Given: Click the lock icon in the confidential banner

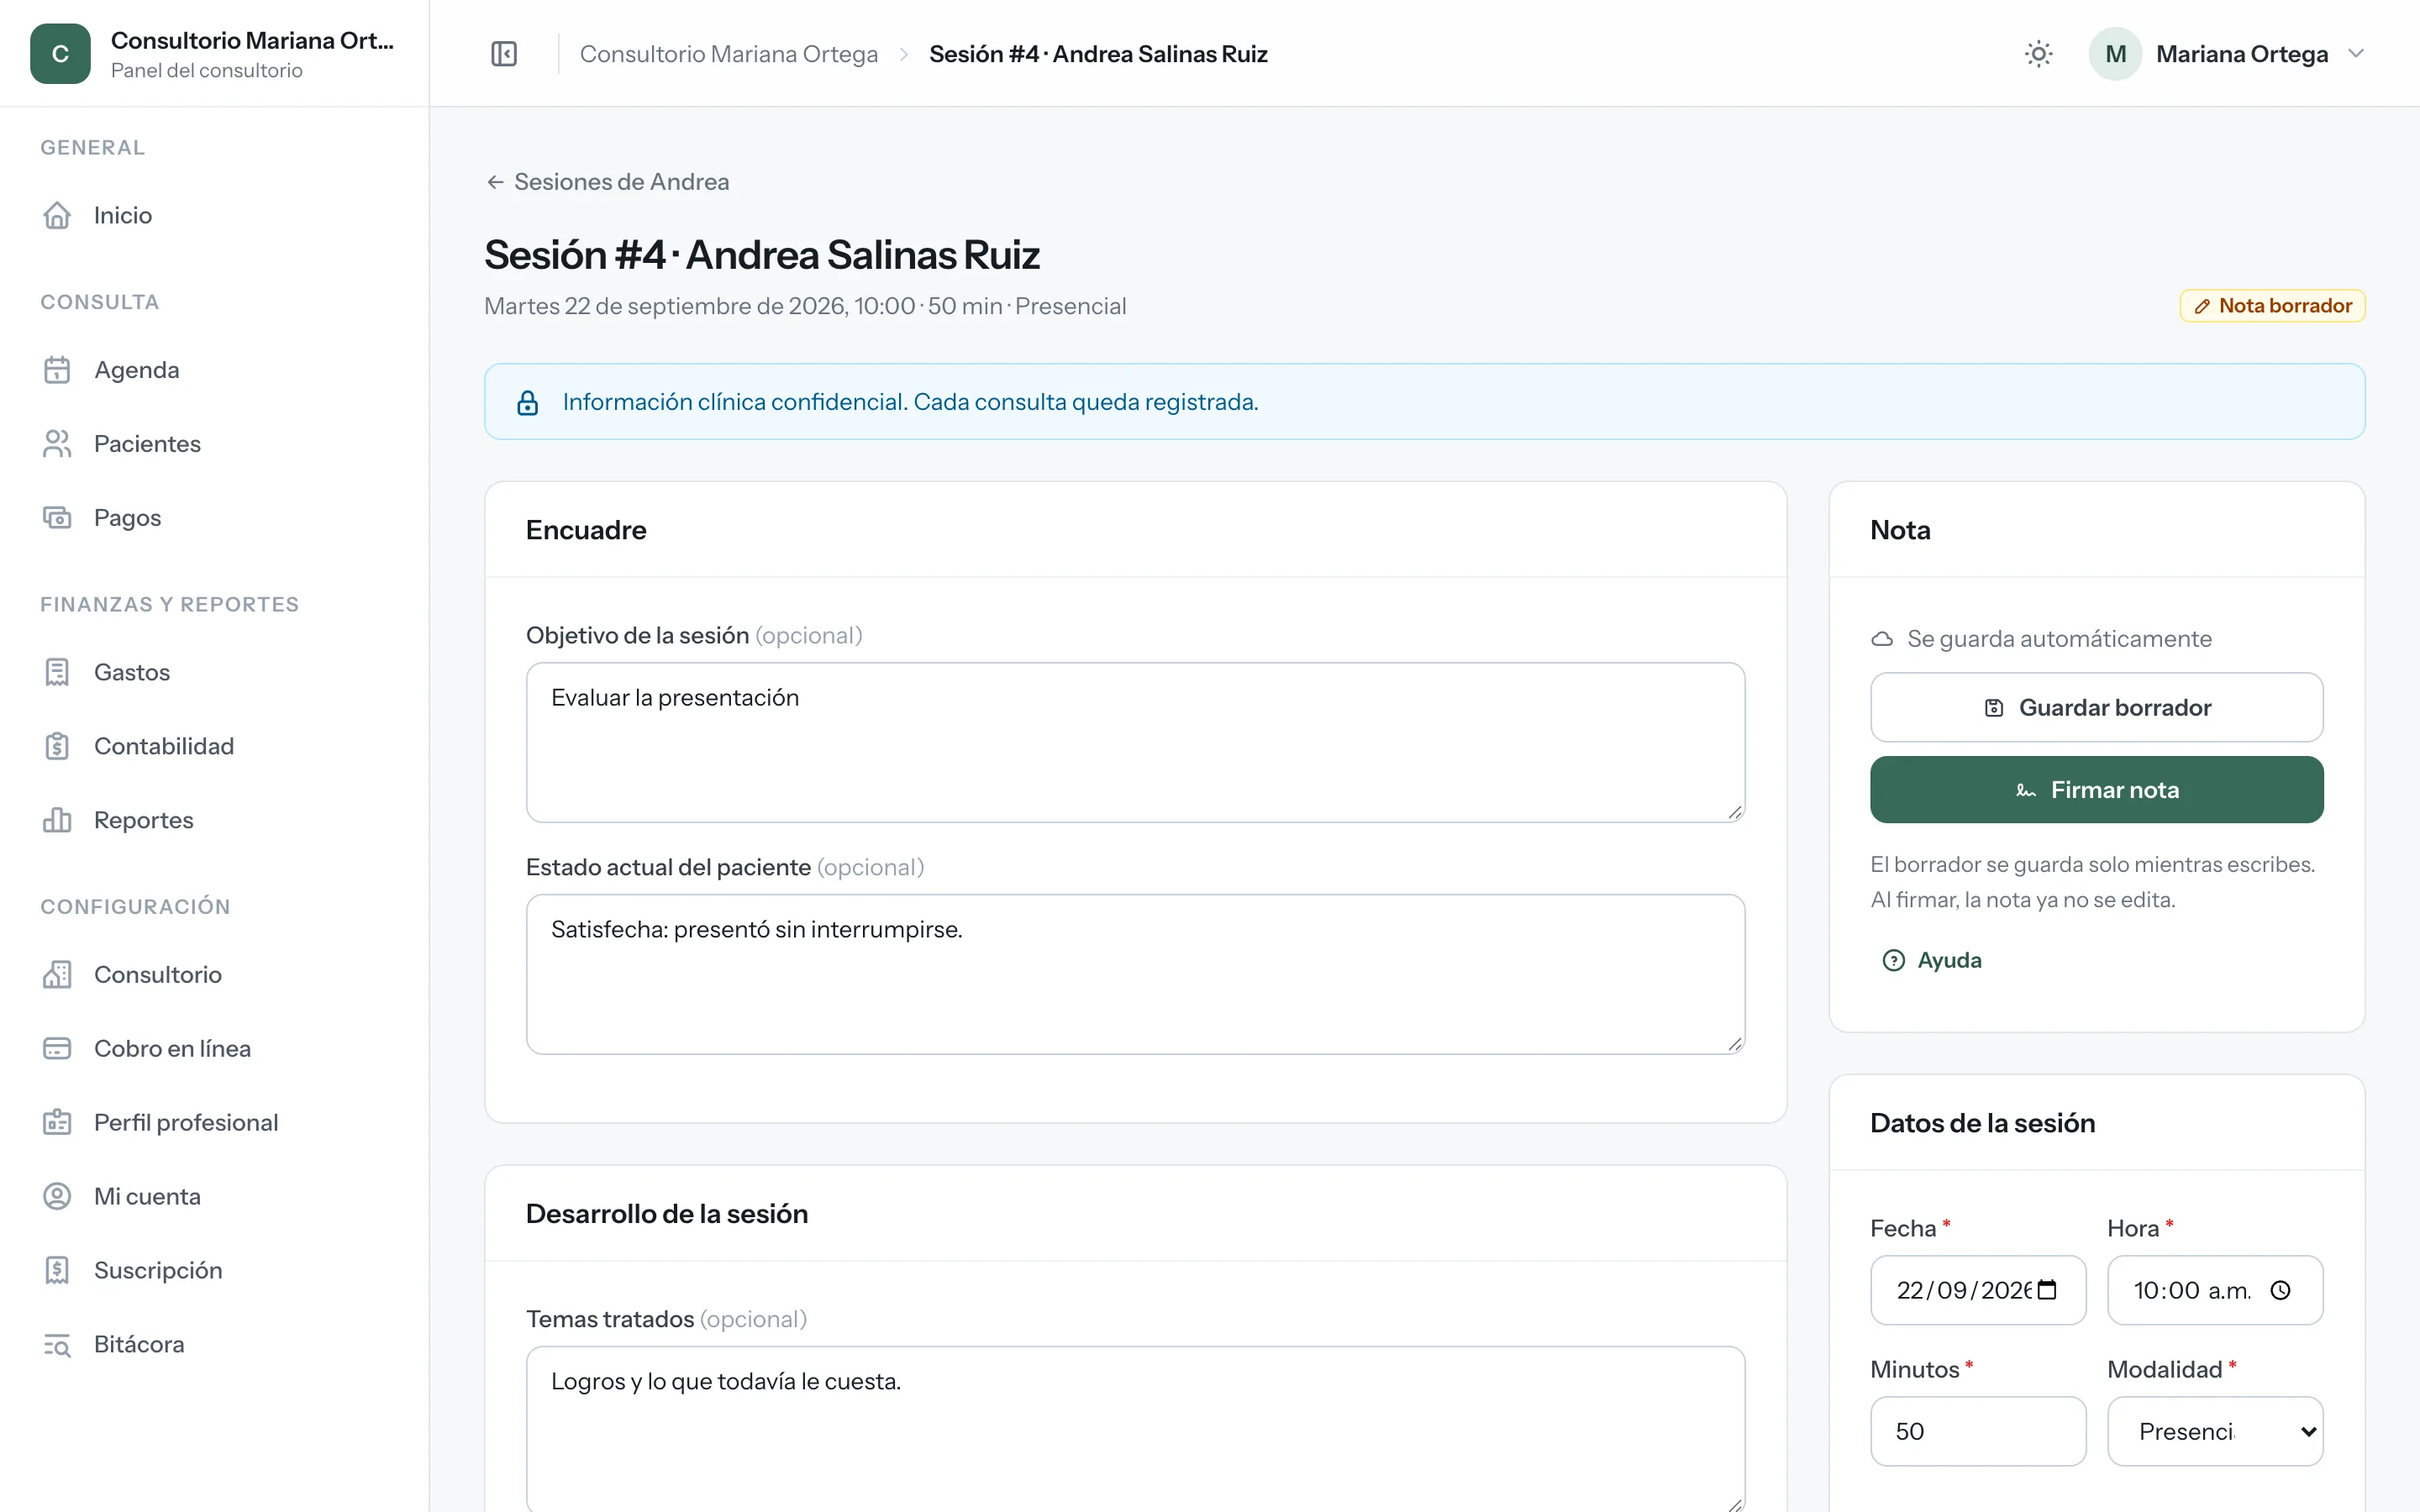Looking at the screenshot, I should coord(528,402).
